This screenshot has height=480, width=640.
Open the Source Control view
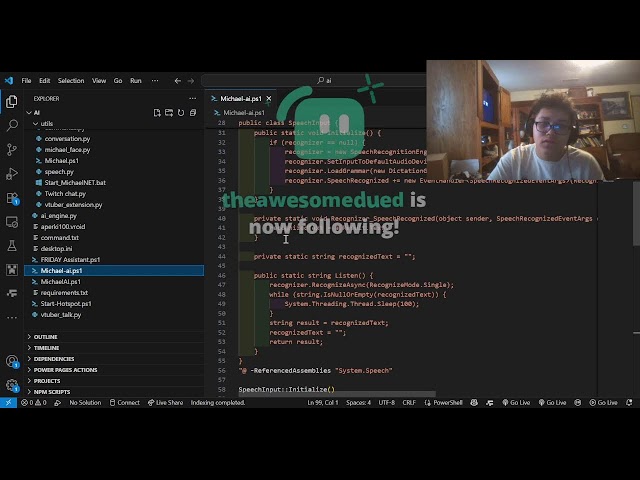click(x=12, y=149)
